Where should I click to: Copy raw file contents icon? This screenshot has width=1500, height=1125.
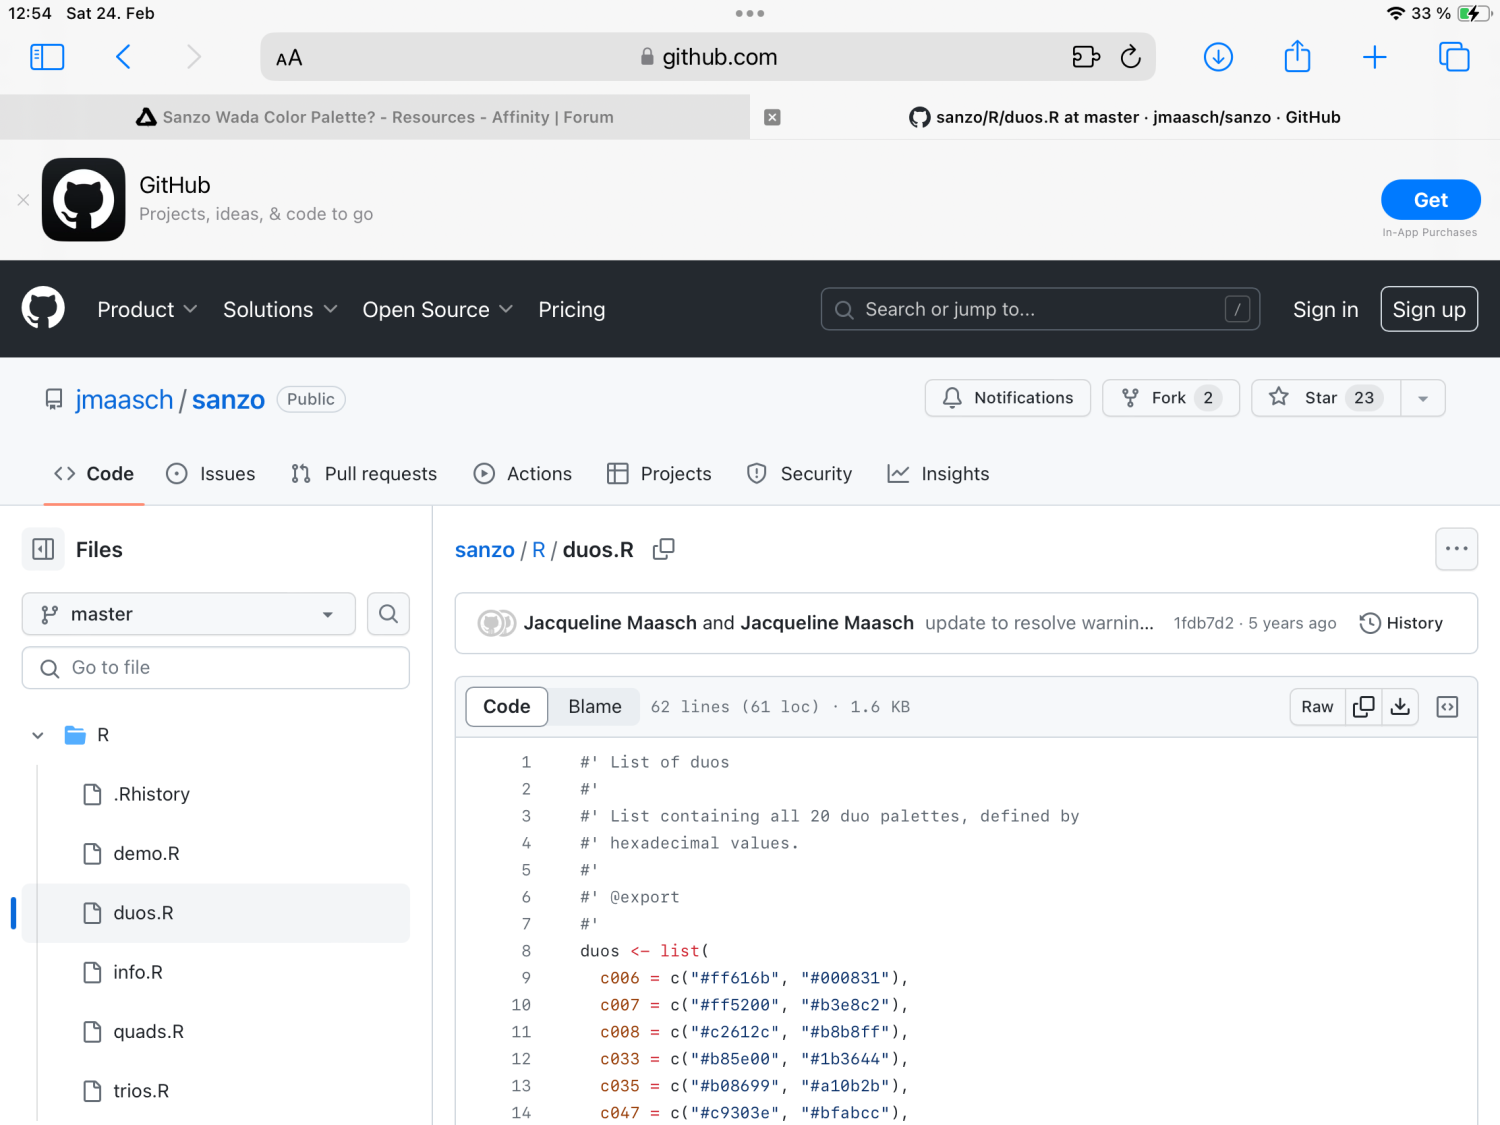[1363, 707]
